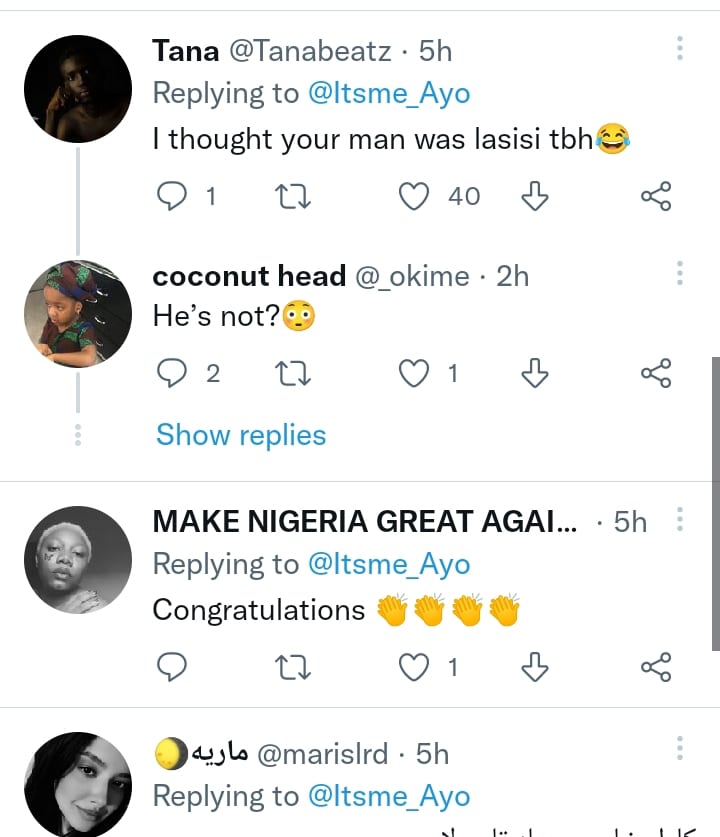
Task: Click the page scrollbar on right edge
Action: [x=714, y=500]
